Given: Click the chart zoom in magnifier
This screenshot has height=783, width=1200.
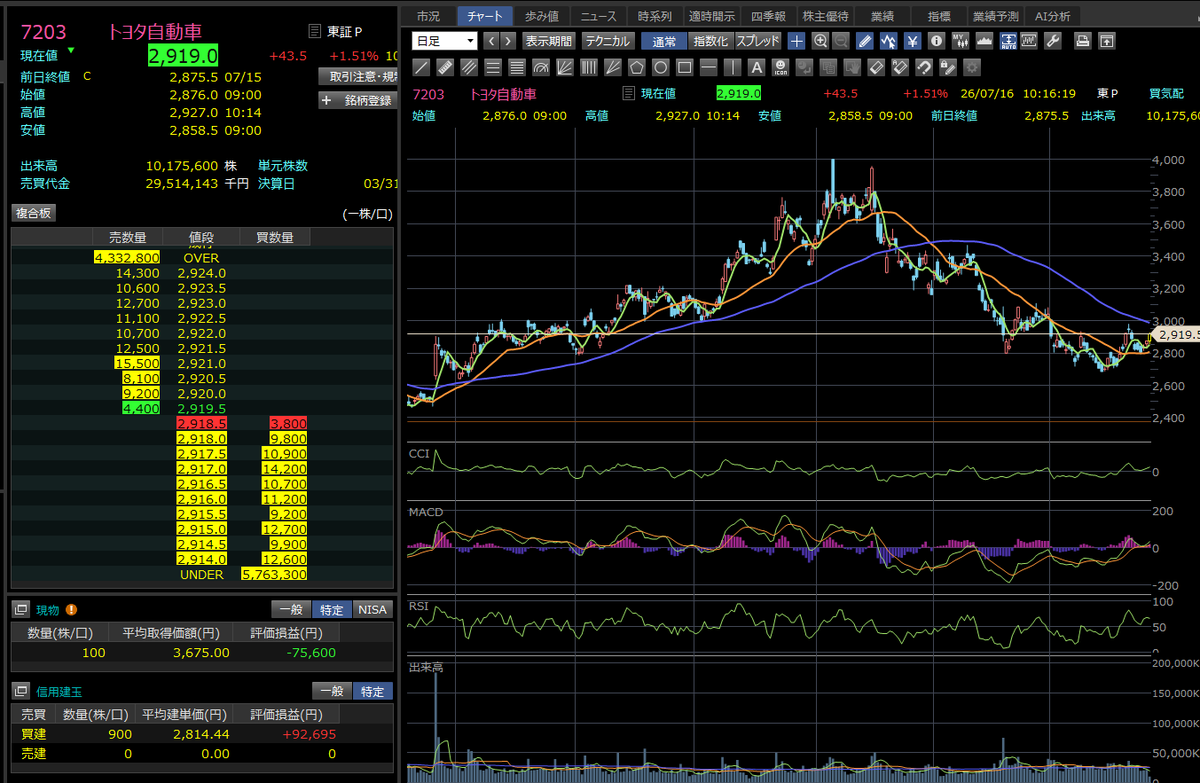Looking at the screenshot, I should coord(820,41).
